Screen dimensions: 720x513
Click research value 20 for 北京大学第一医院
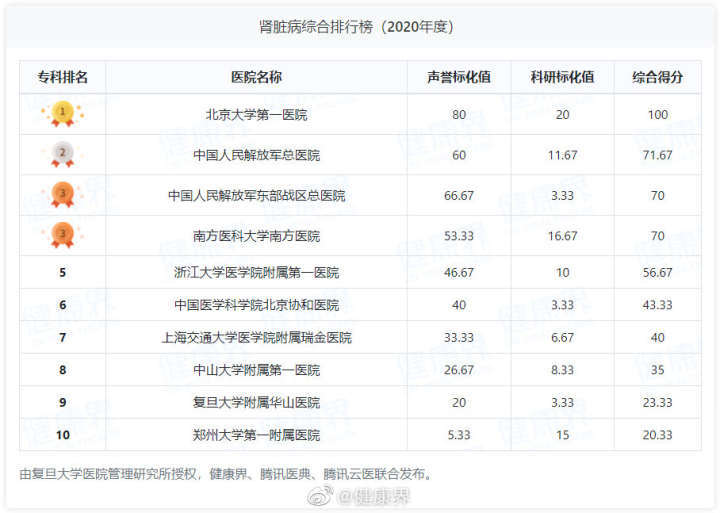click(562, 115)
